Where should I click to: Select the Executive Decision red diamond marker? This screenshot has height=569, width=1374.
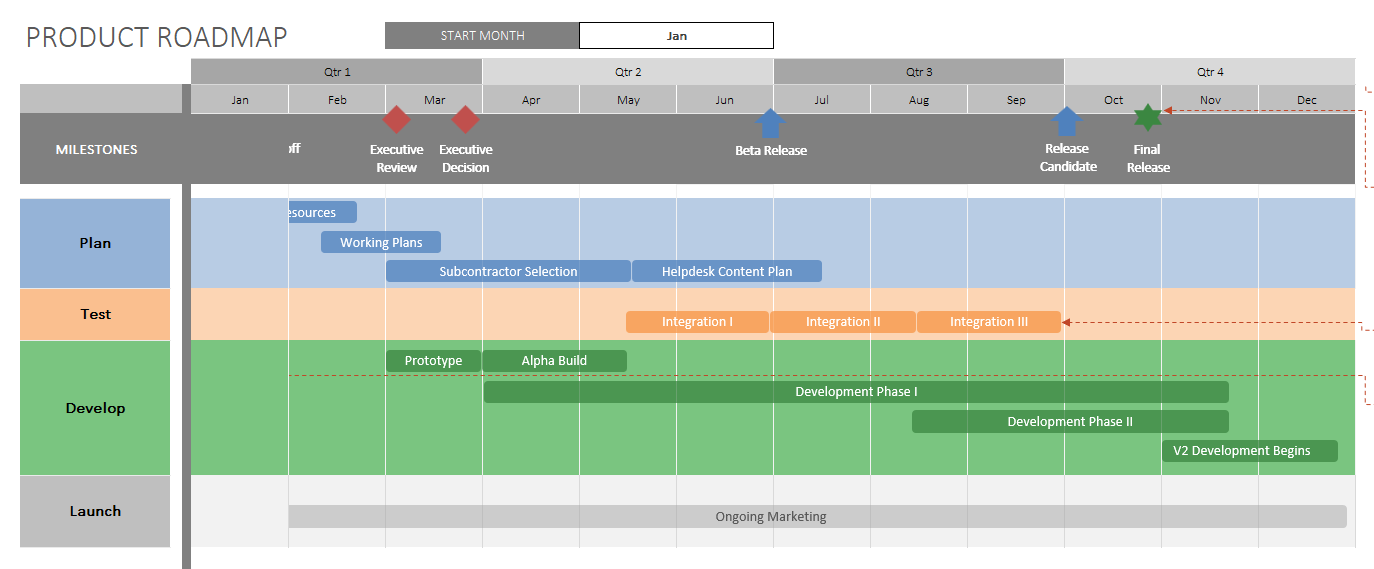tap(465, 119)
